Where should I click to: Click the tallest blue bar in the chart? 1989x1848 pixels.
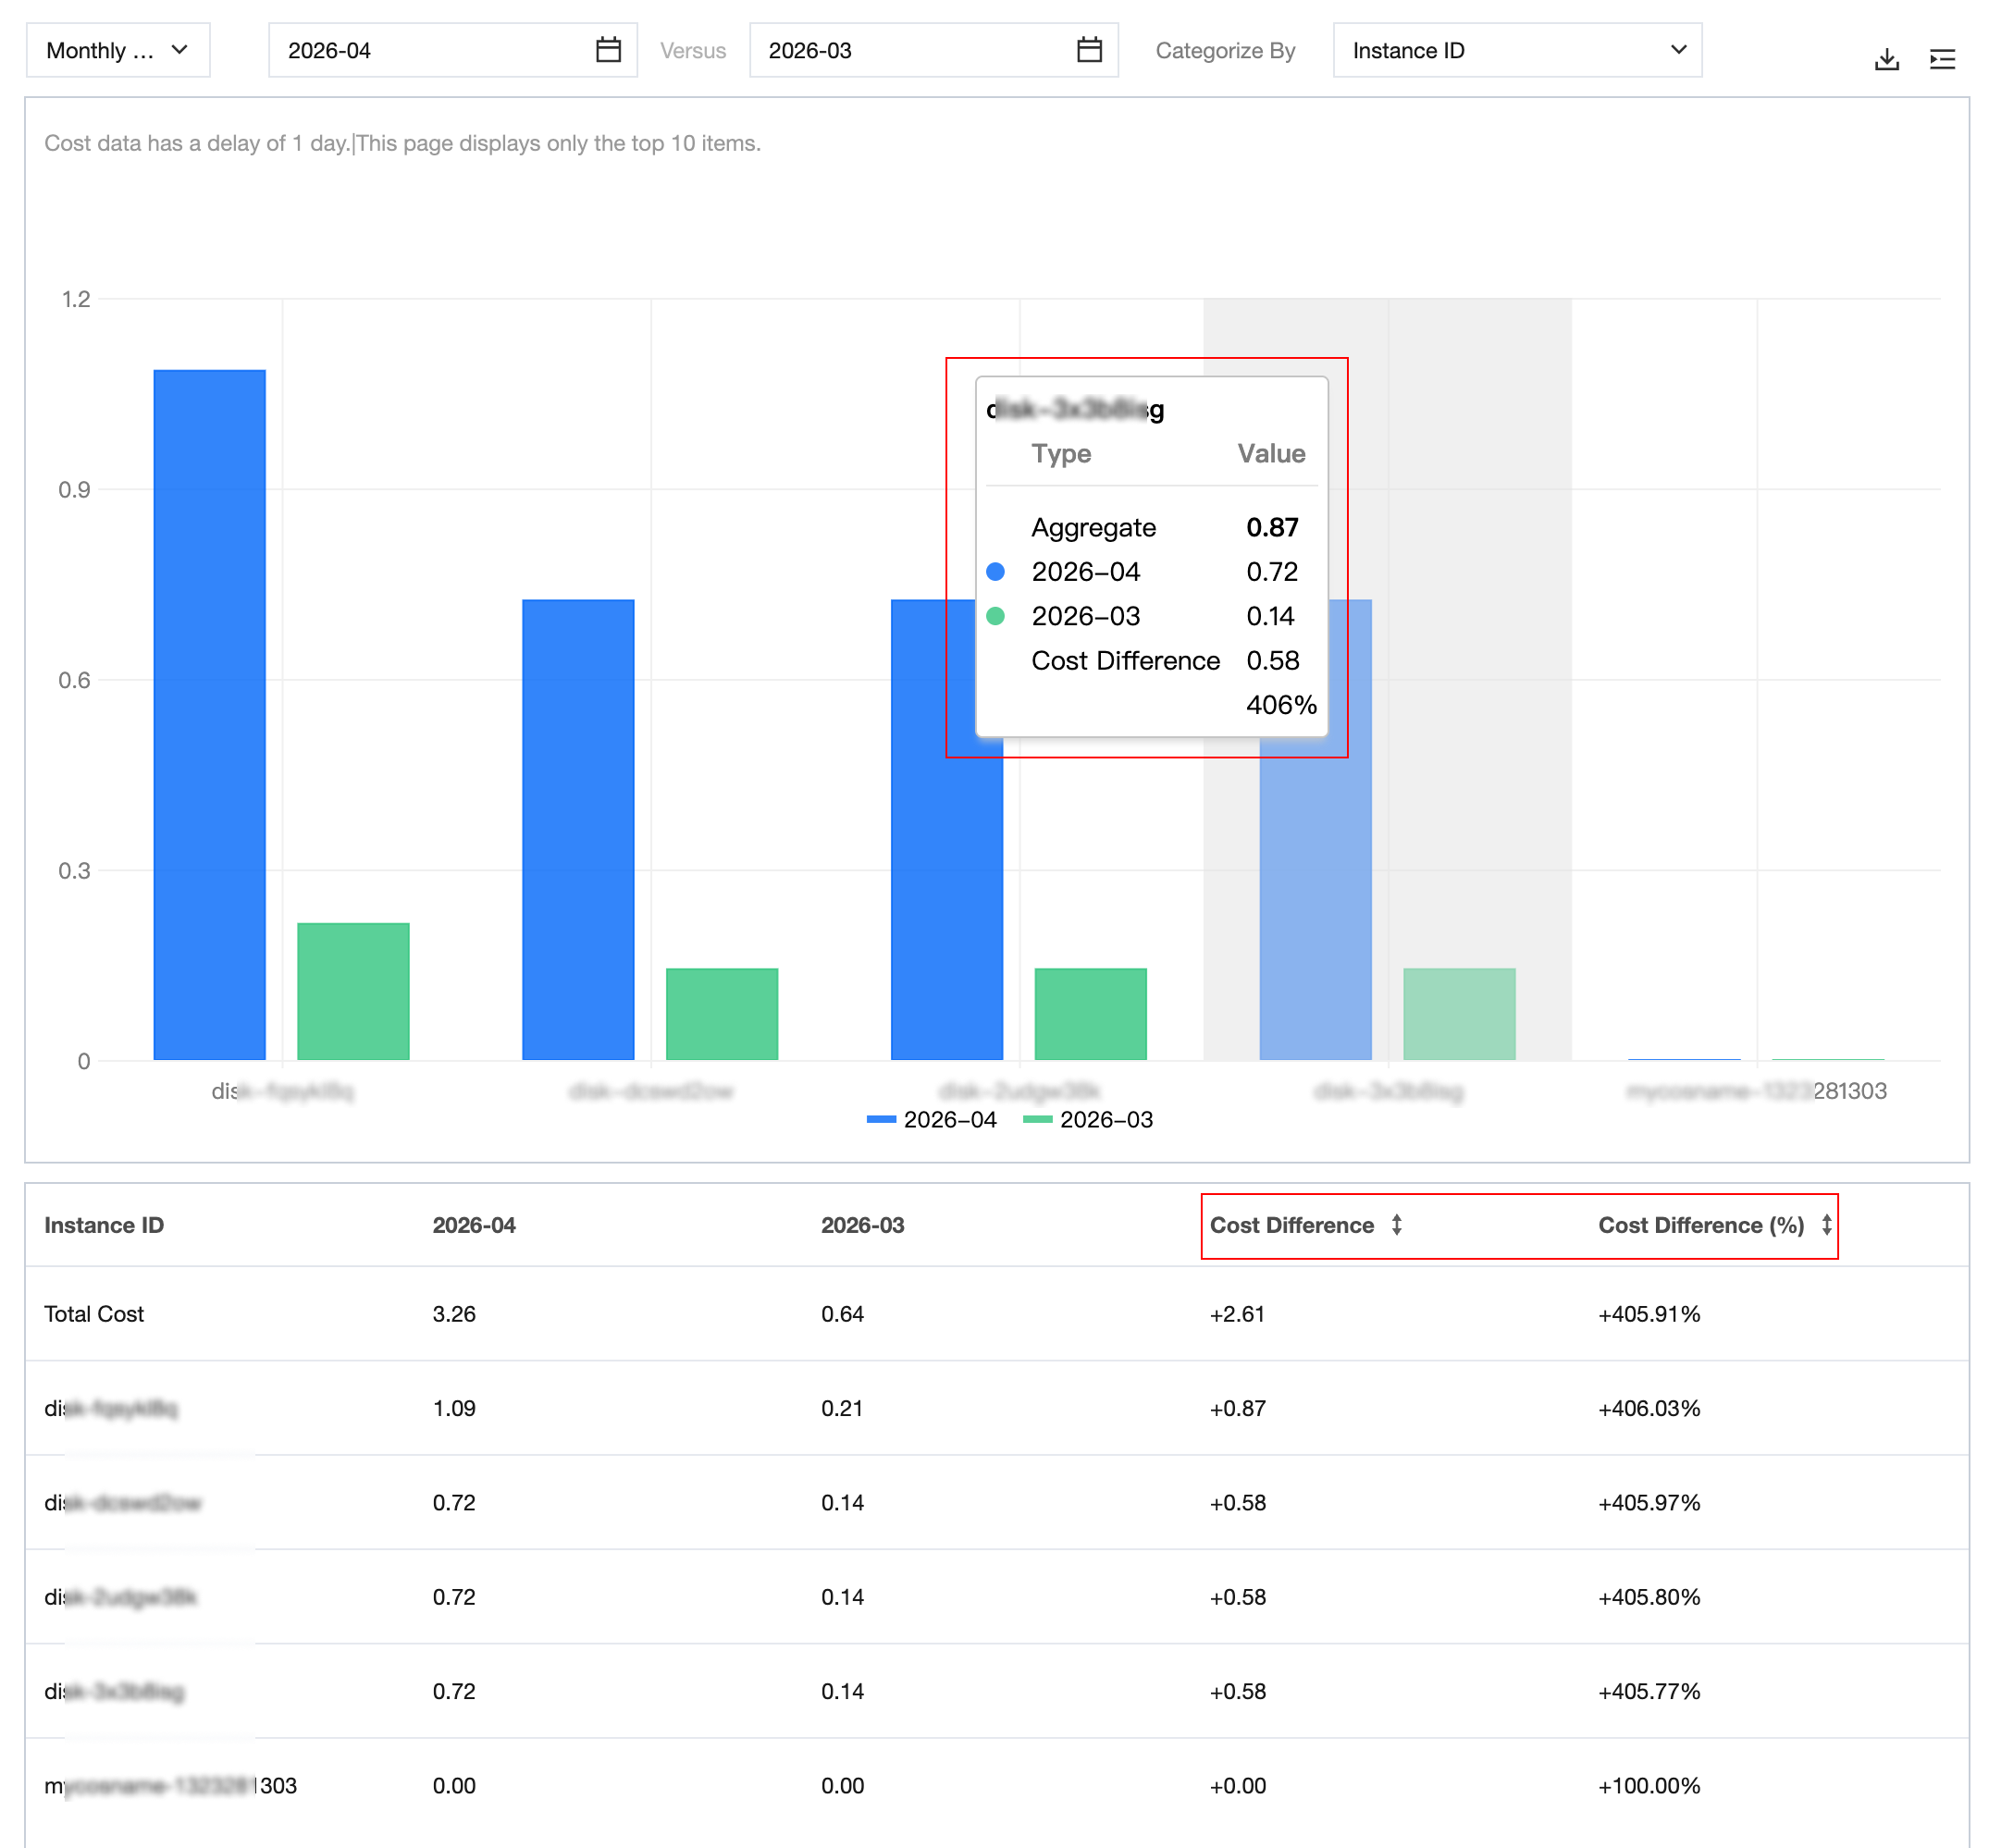[209, 715]
